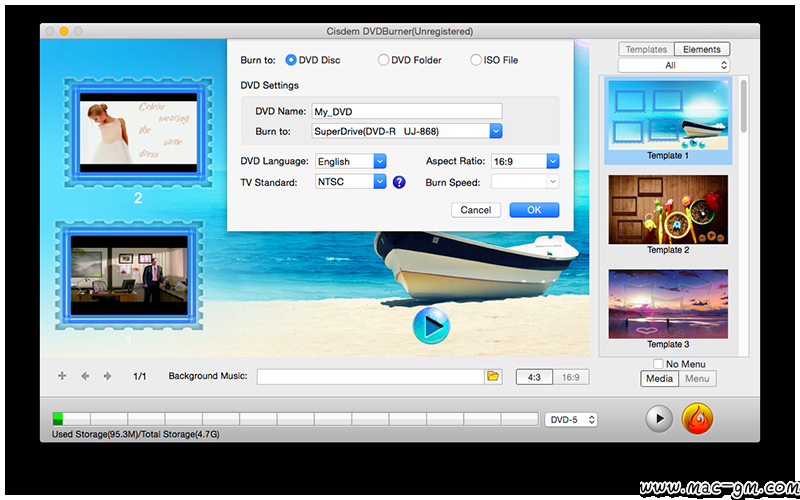800x500 pixels.
Task: Click the 1/1 page indicator text
Action: [x=140, y=377]
